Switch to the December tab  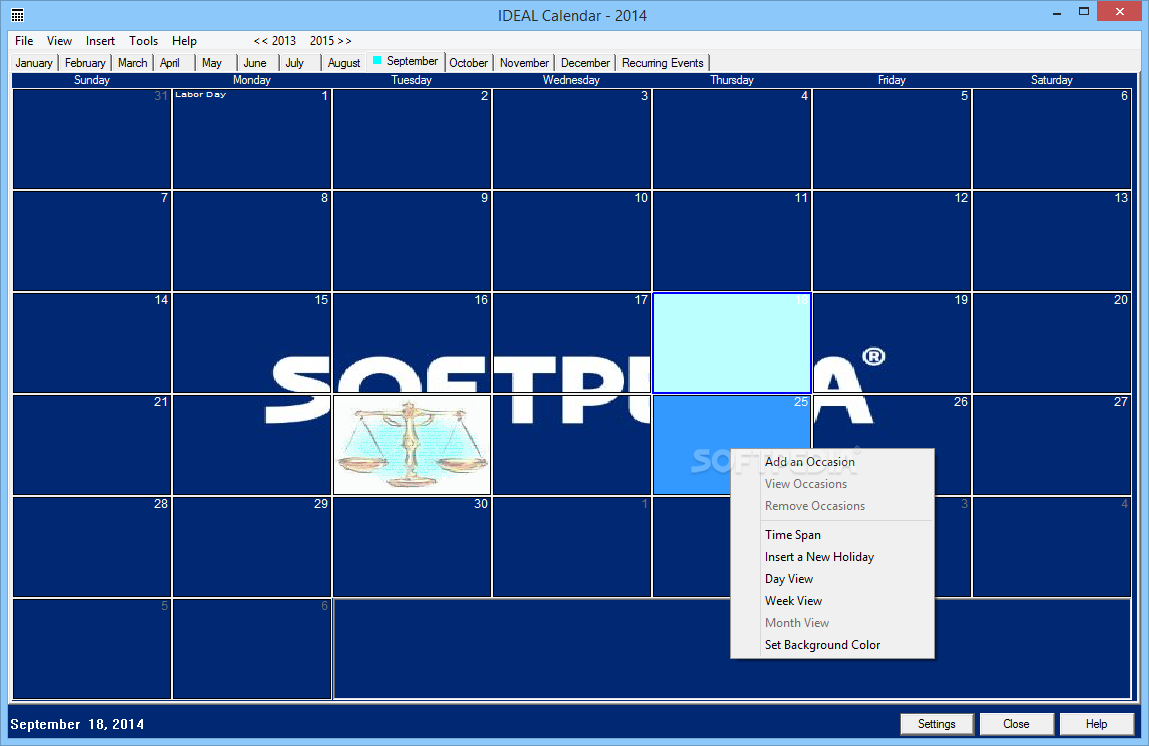coord(585,63)
